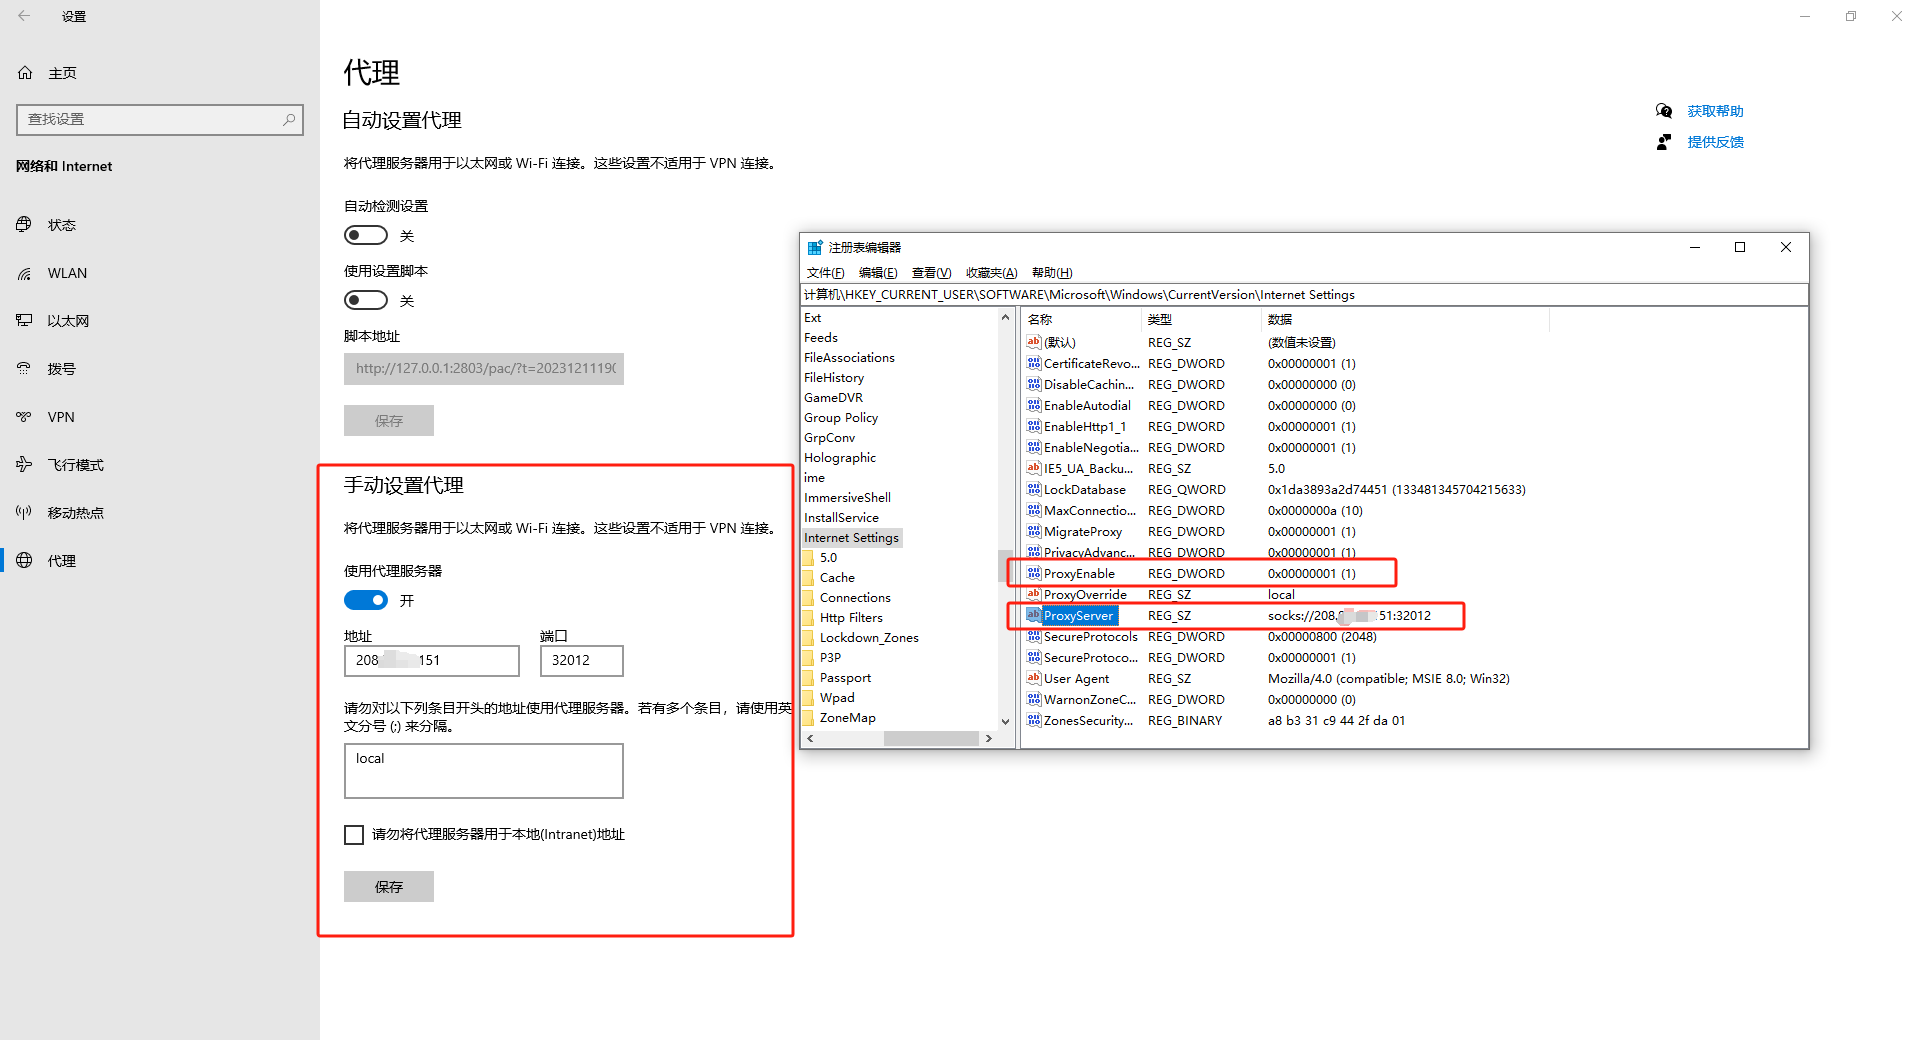Select Internet Settings key in registry tree
This screenshot has width=1920, height=1040.
(852, 538)
